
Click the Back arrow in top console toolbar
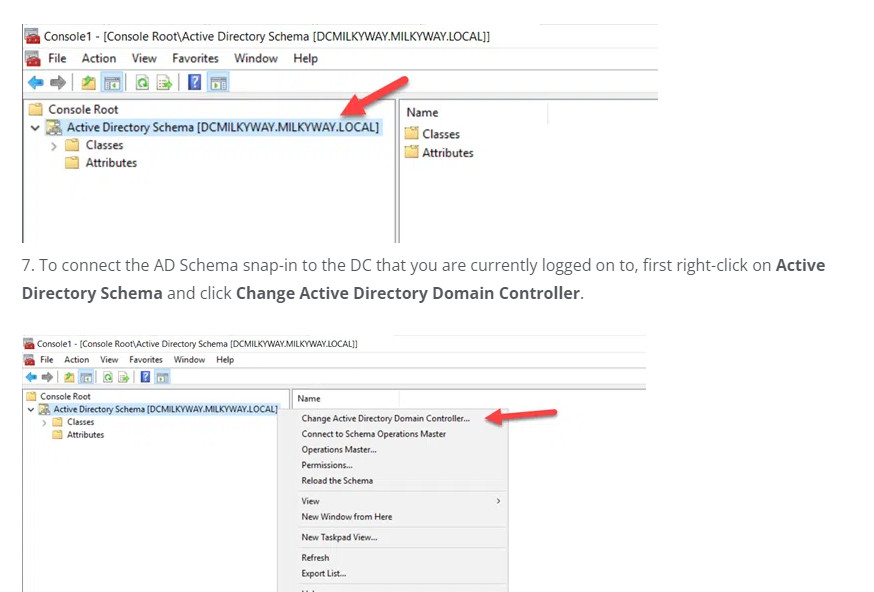coord(35,83)
